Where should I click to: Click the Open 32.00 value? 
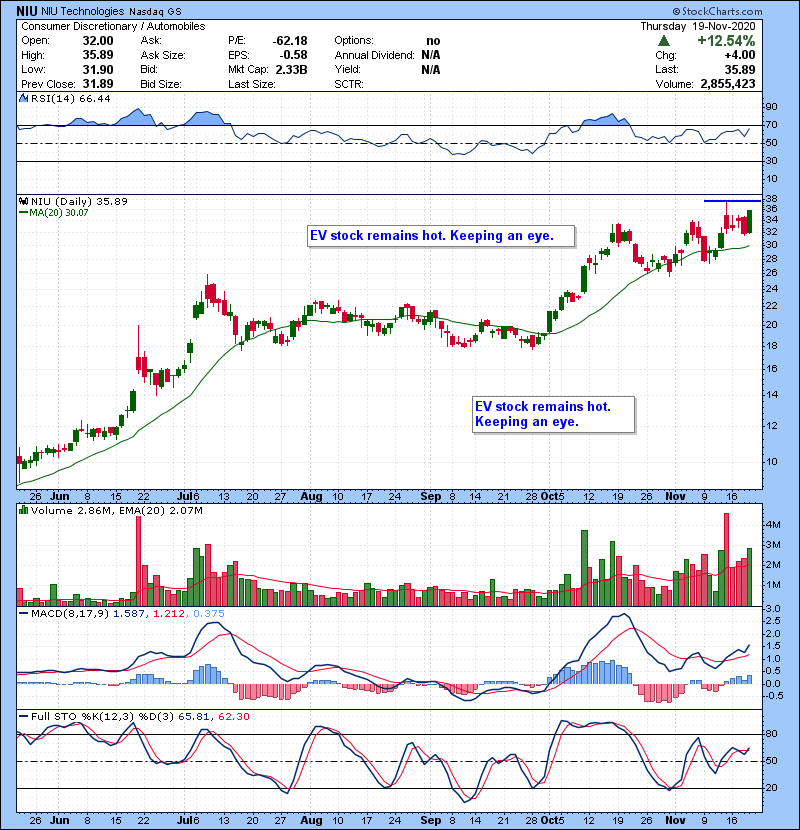98,41
